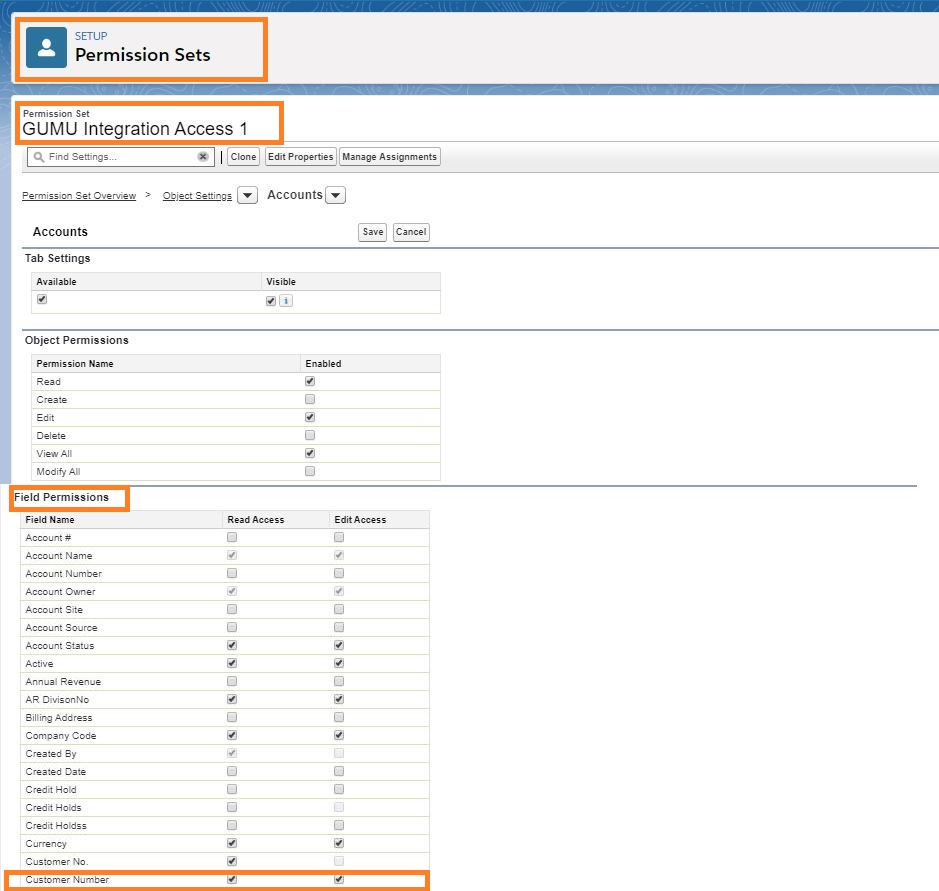Click the 'GUMU Integration Access 1' title
939x891 pixels.
(x=135, y=129)
